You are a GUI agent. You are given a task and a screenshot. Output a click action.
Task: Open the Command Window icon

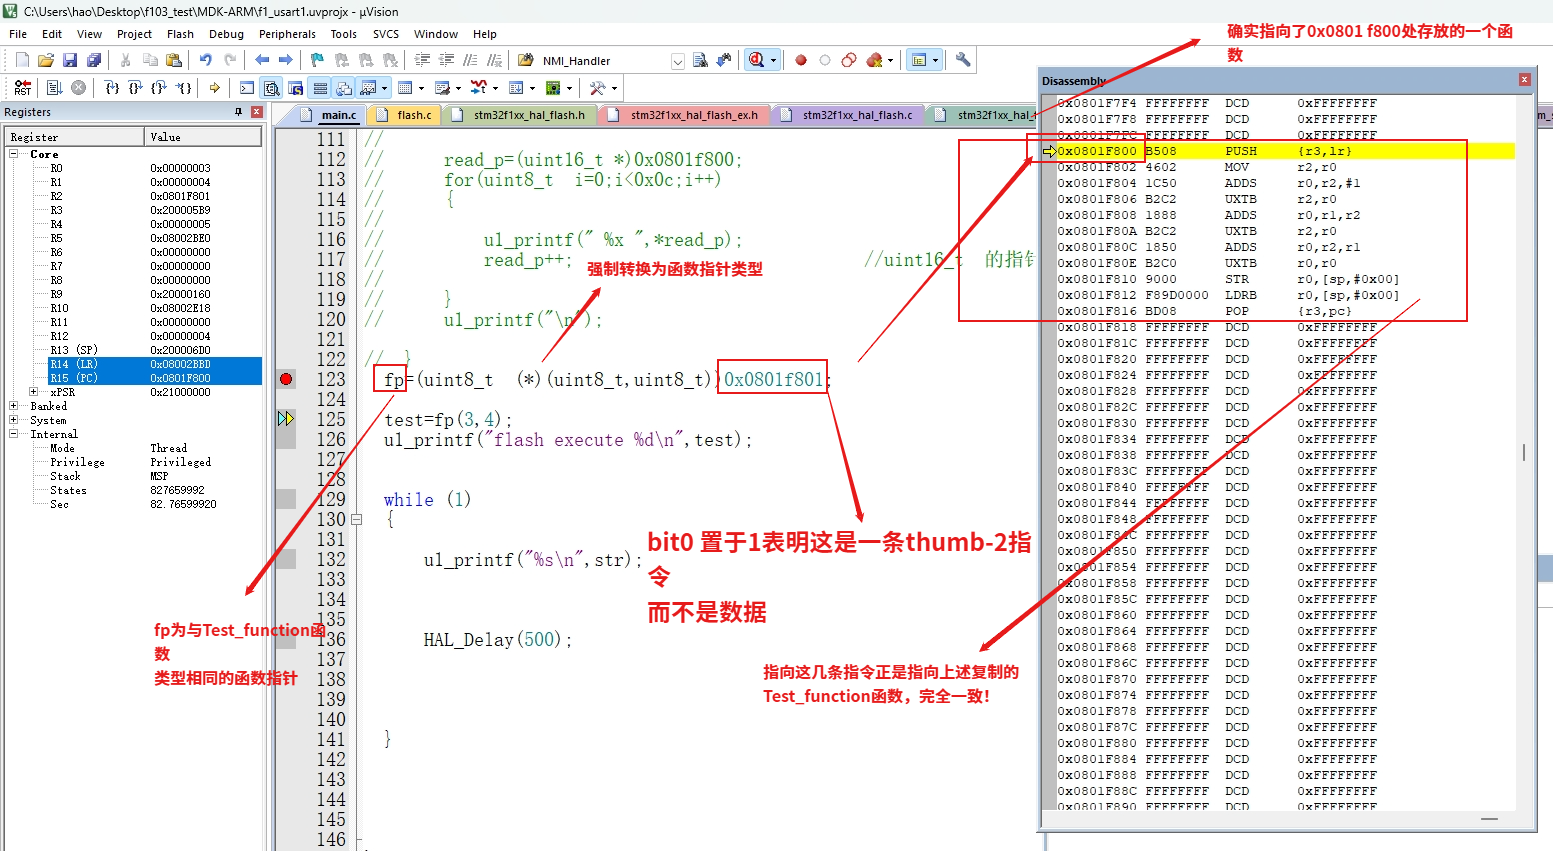(x=246, y=87)
